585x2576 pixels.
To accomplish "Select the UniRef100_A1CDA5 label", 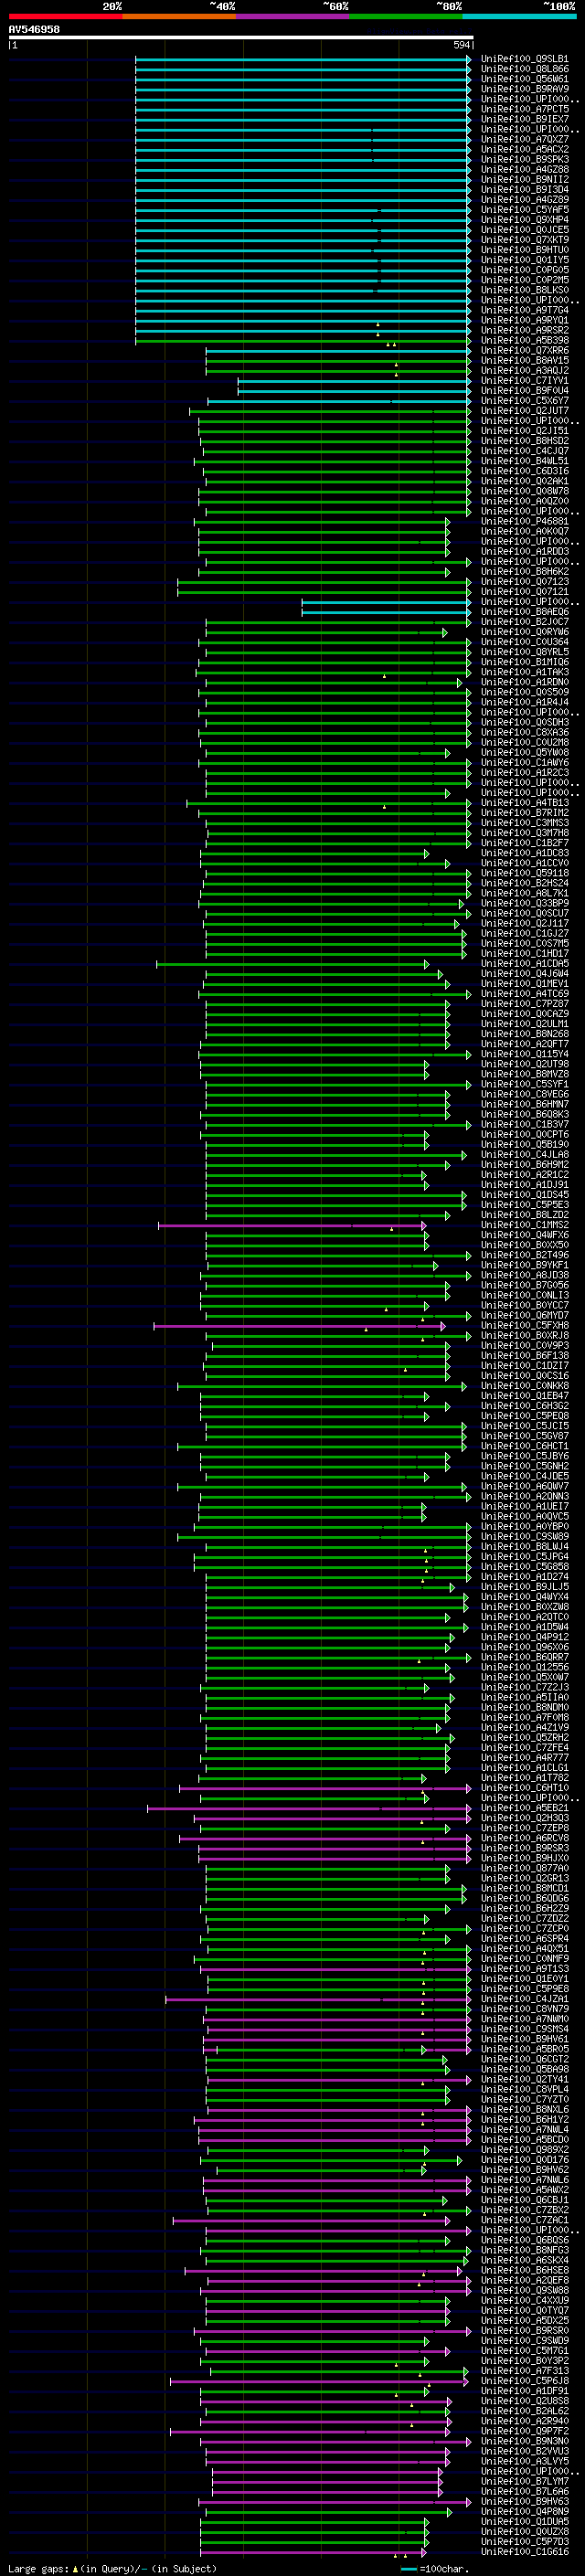I will pyautogui.click(x=525, y=964).
